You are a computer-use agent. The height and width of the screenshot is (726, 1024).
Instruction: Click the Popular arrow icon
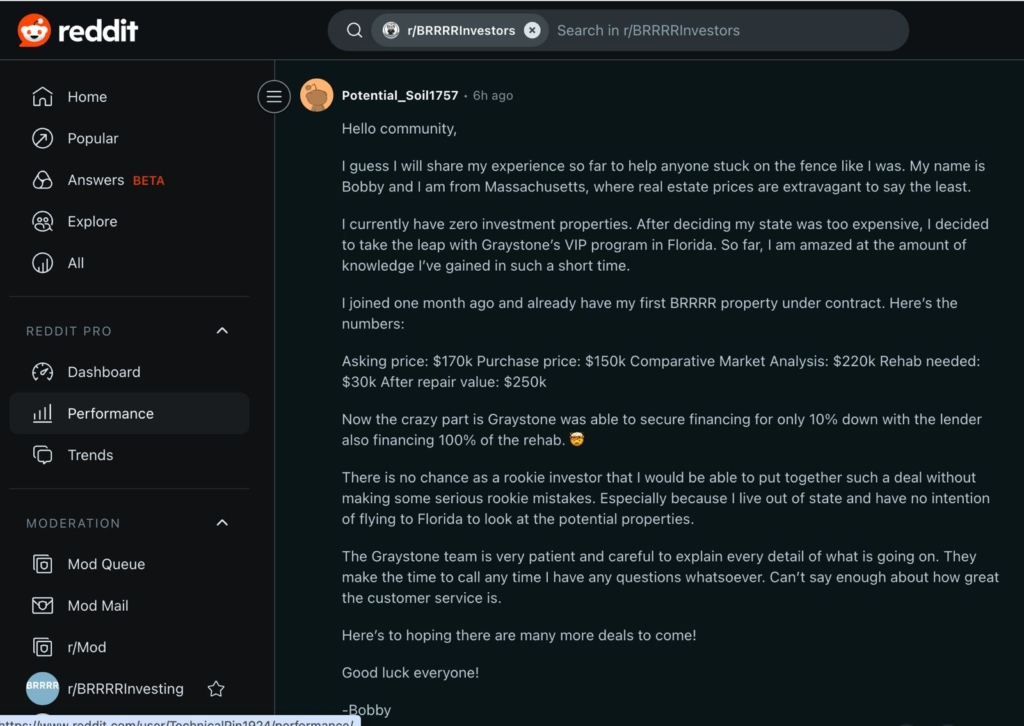[42, 138]
